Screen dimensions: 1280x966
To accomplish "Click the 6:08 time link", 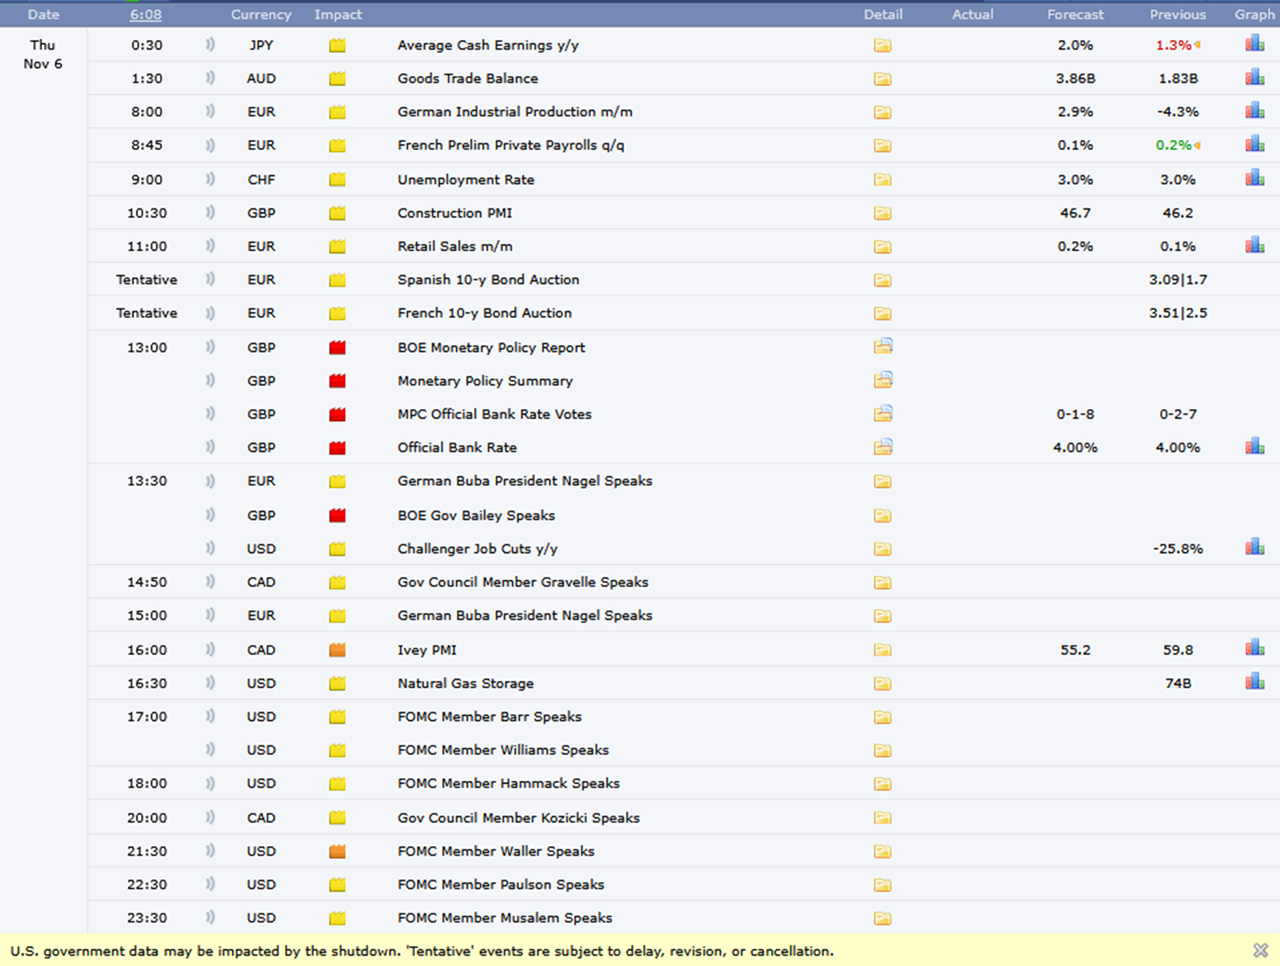I will click(145, 14).
